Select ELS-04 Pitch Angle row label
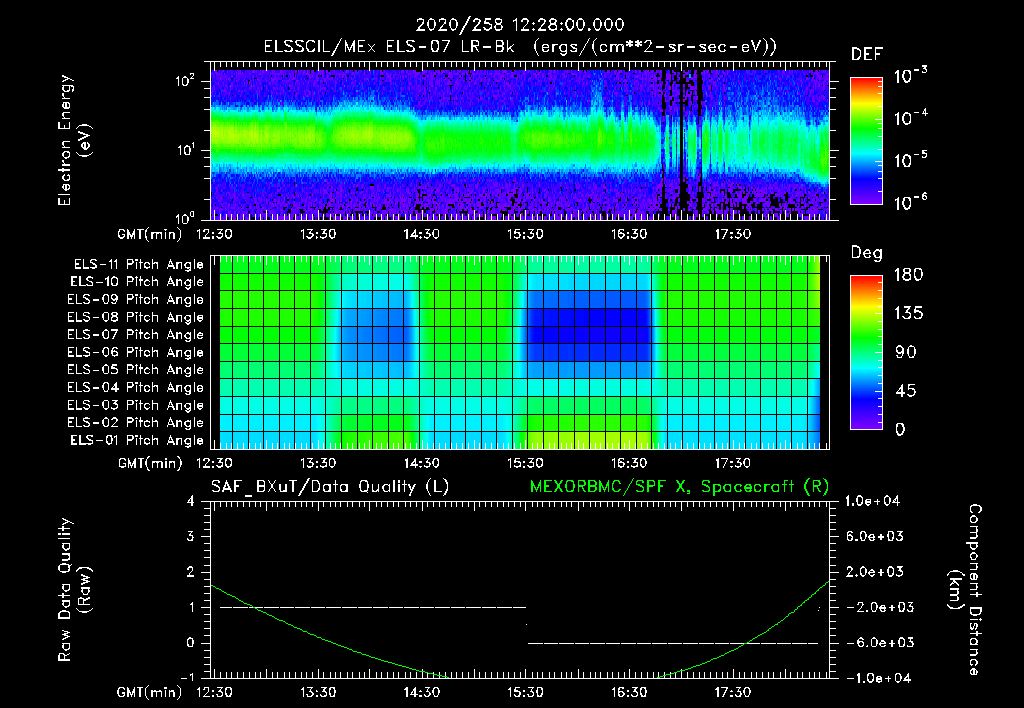Screen dimensions: 1024x708 [136, 387]
